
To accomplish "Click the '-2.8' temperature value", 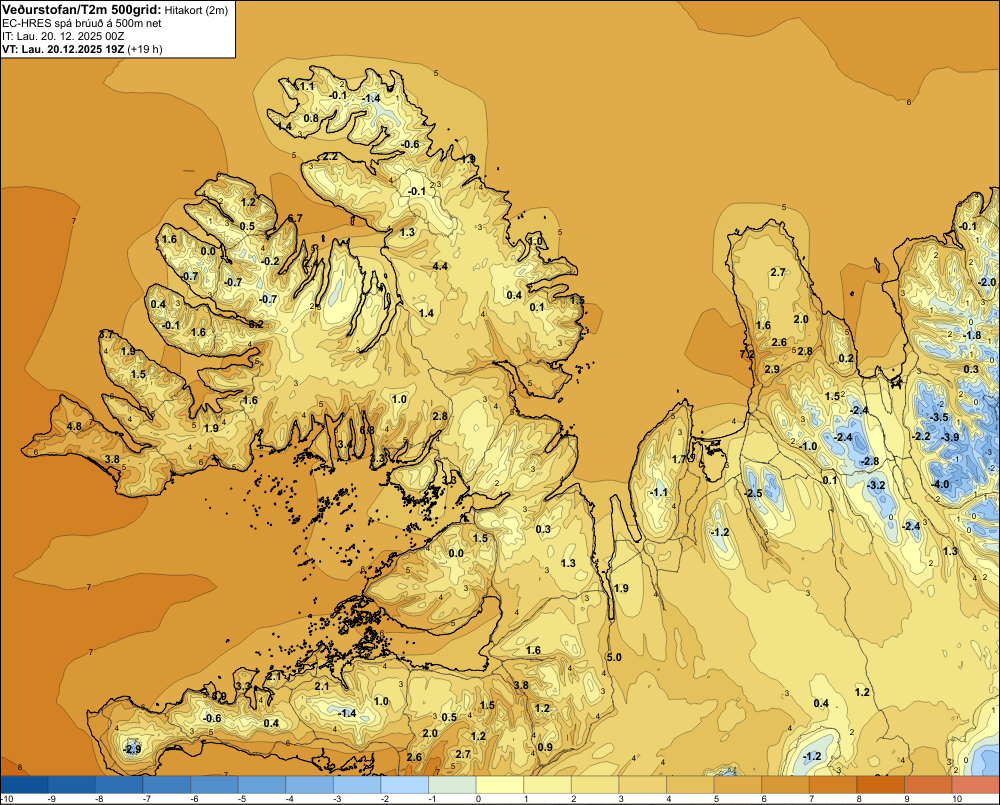I will [x=870, y=461].
